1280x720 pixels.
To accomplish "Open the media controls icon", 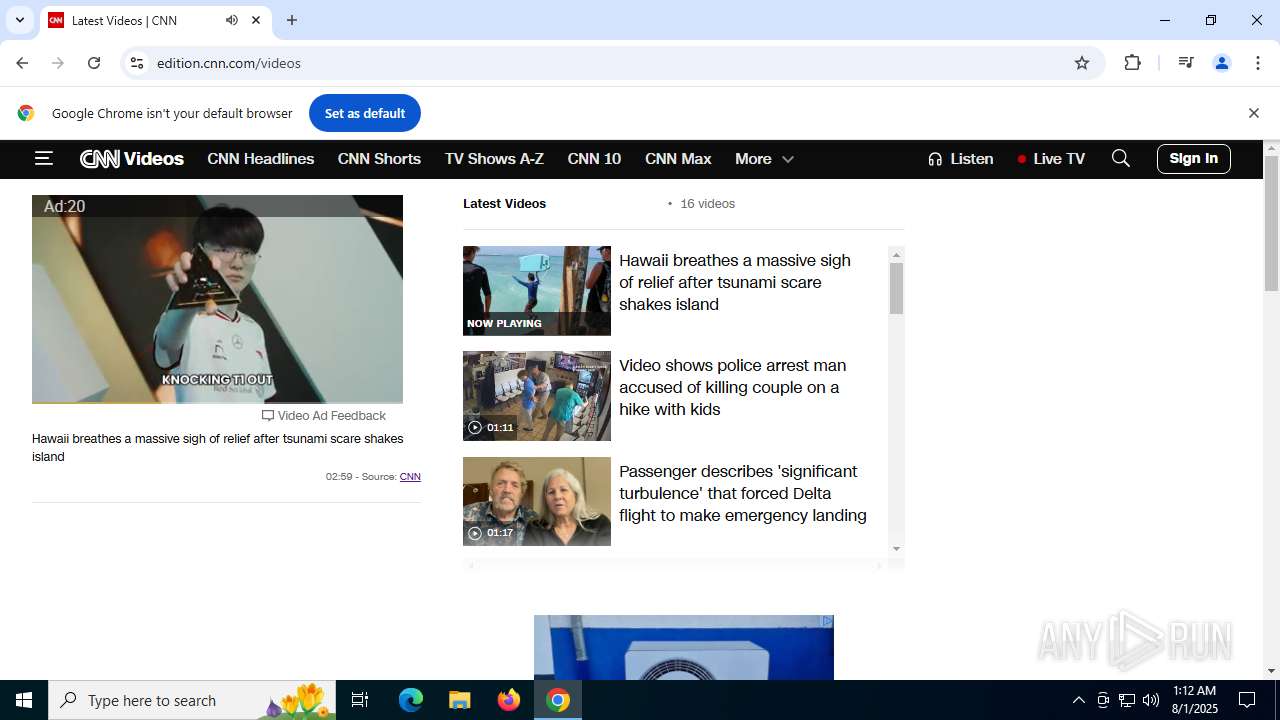I will pyautogui.click(x=1186, y=63).
